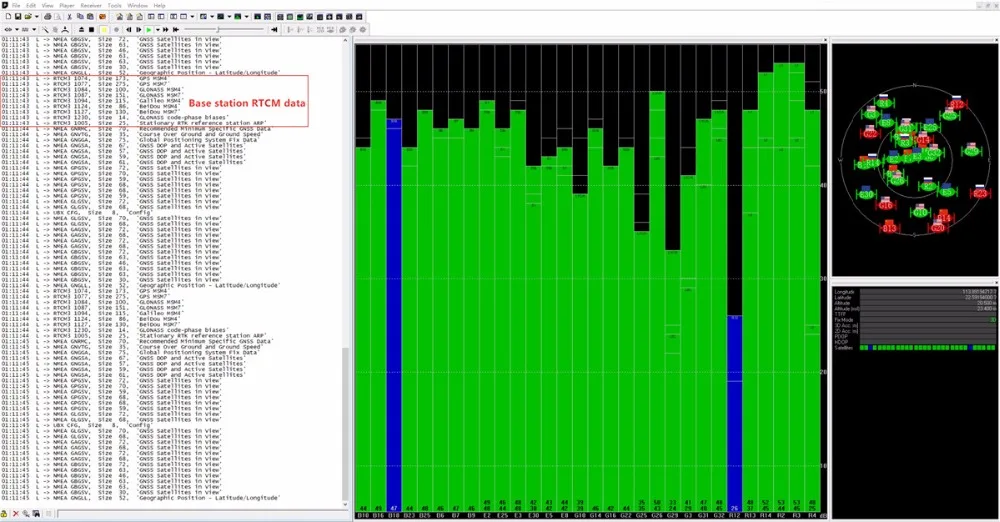
Task: Open the Window menu
Action: pos(137,5)
